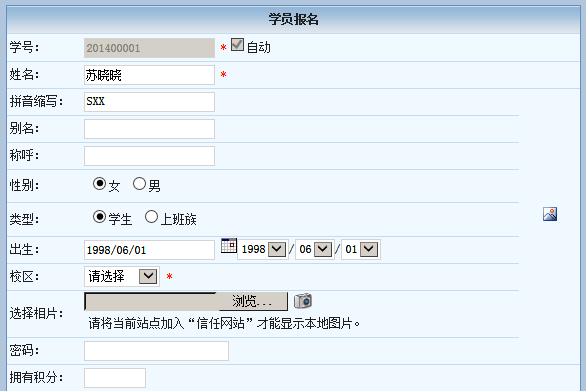Open the birth month 06 dropdown

tap(315, 249)
